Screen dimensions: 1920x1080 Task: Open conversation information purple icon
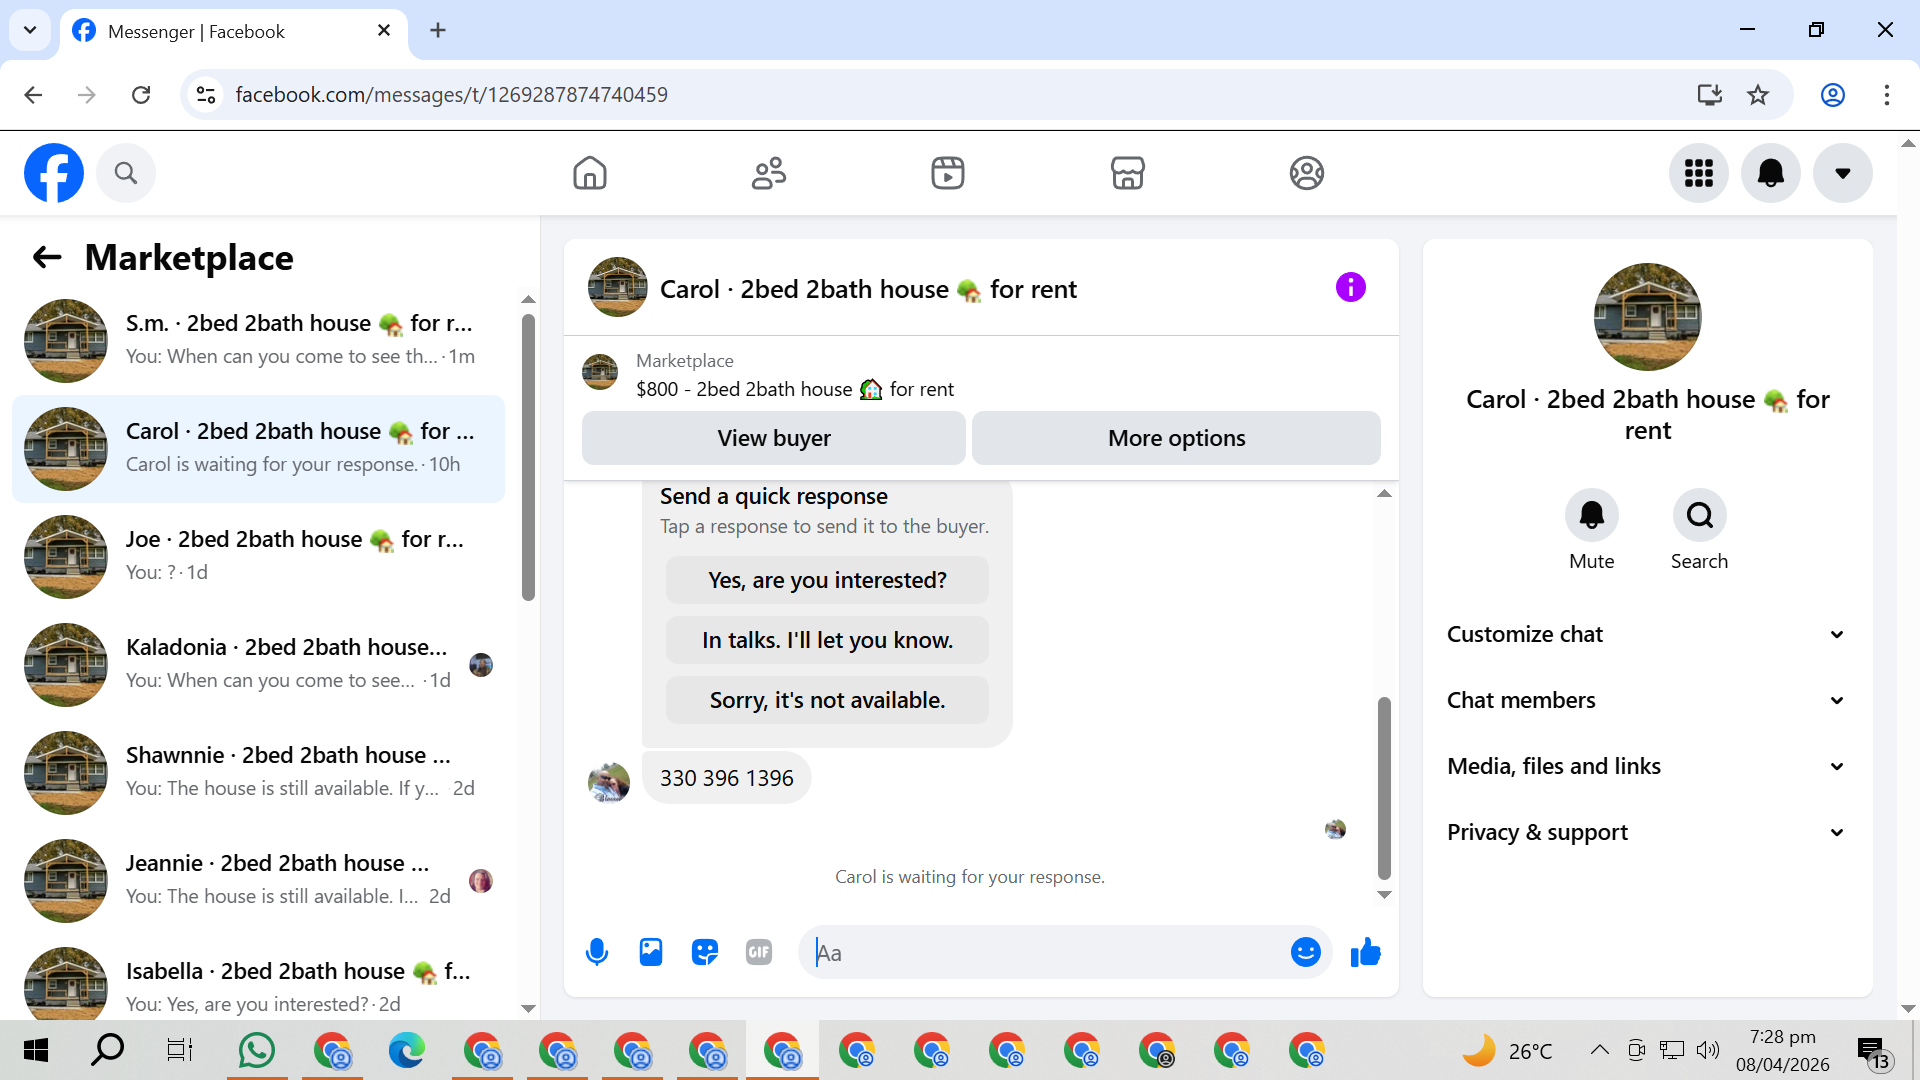tap(1350, 288)
